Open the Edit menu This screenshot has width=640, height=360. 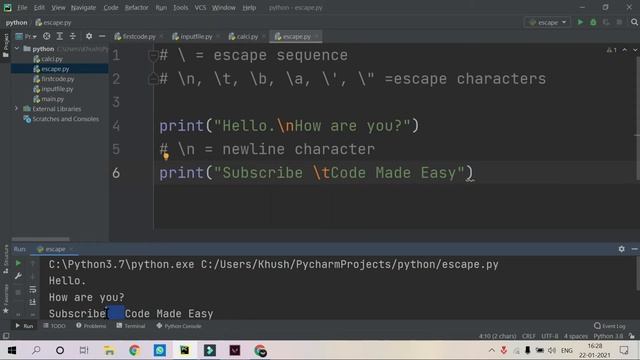(x=39, y=7)
